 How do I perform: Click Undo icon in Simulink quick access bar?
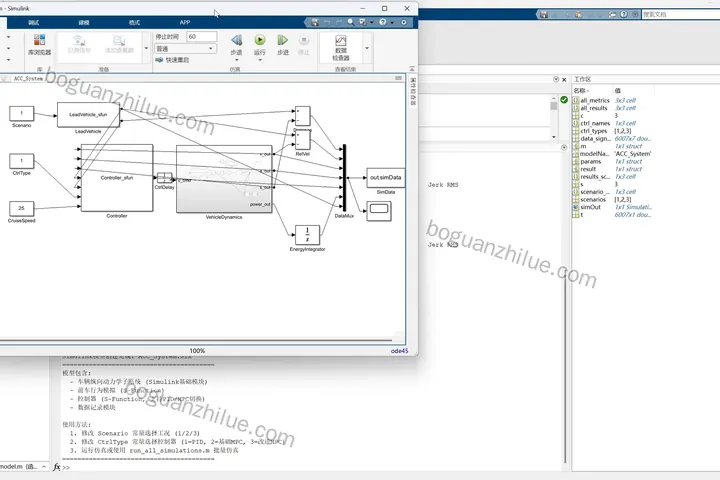pos(327,22)
